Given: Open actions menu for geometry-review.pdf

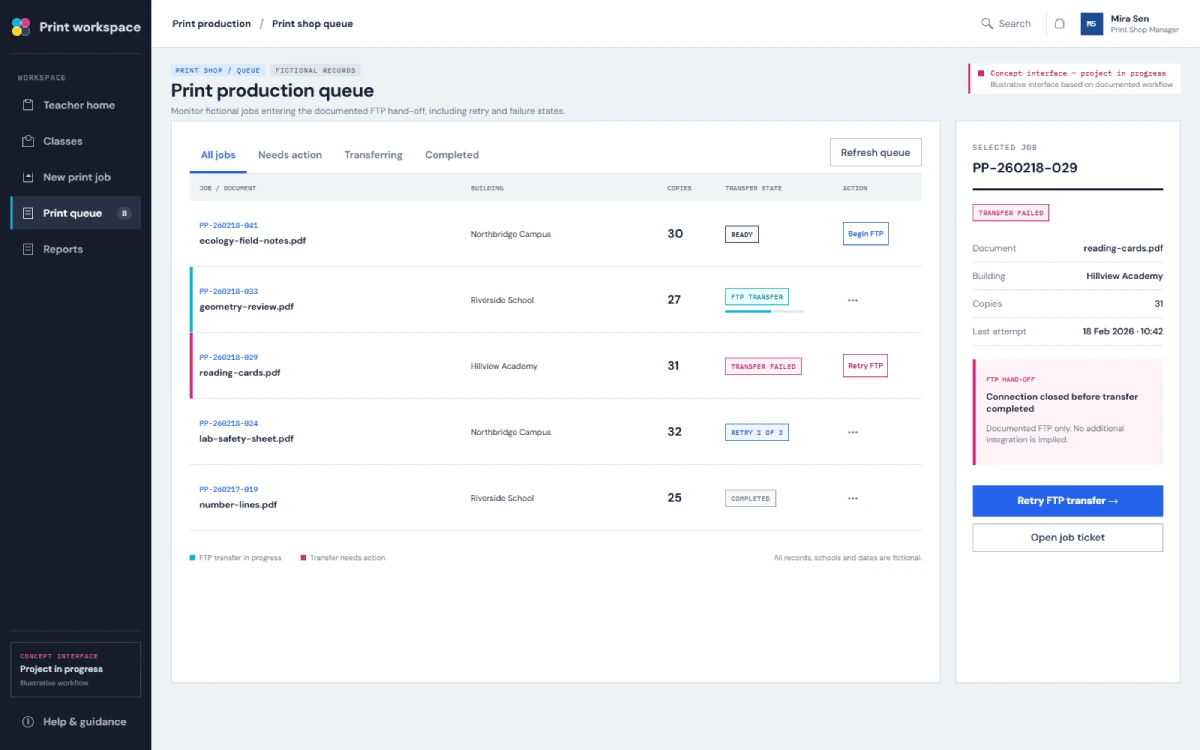Looking at the screenshot, I should click(853, 300).
